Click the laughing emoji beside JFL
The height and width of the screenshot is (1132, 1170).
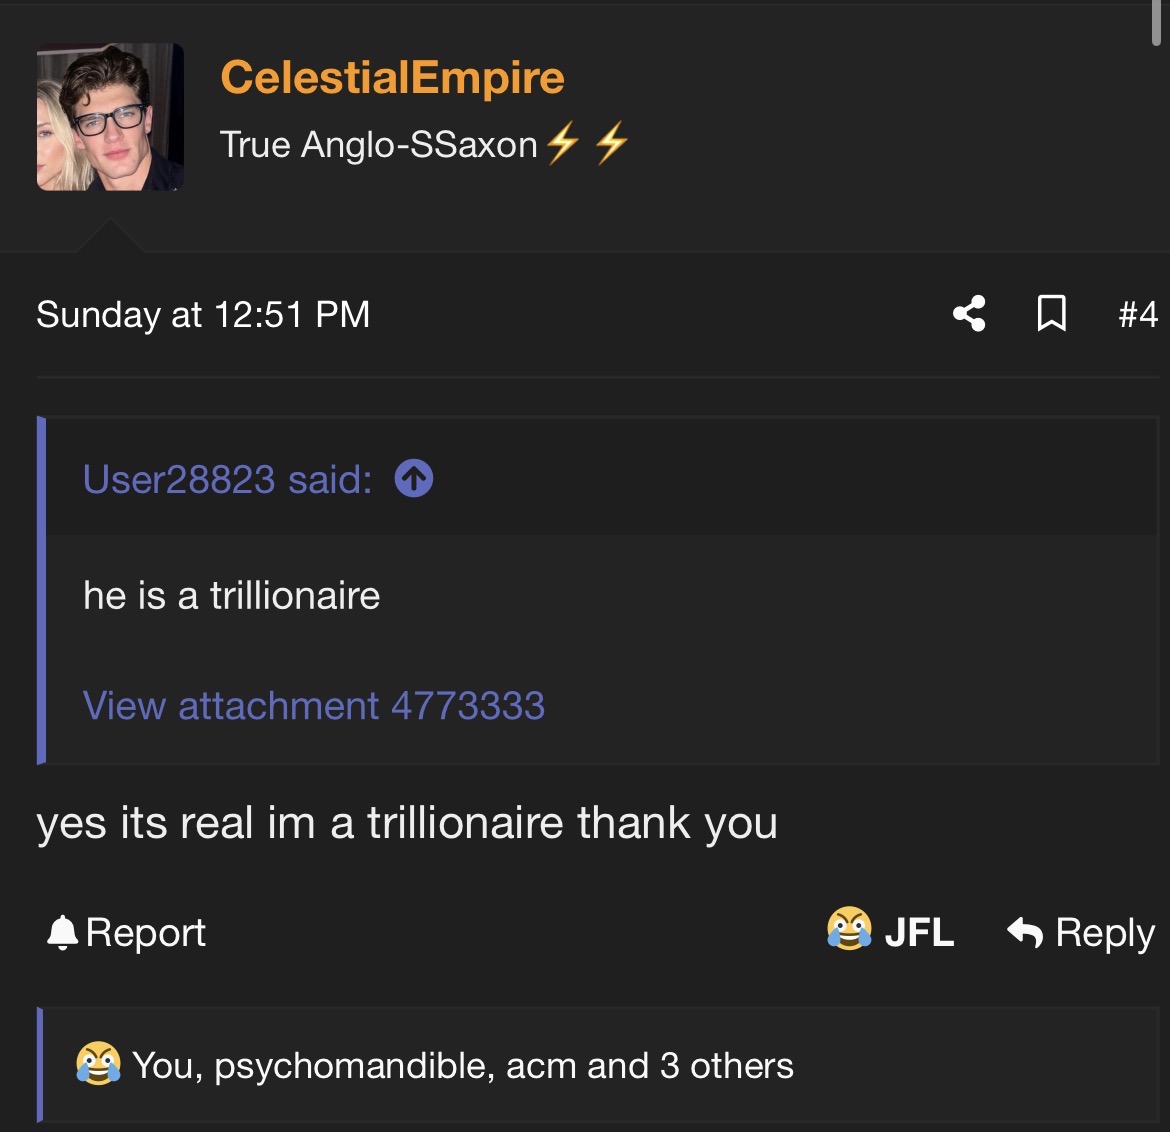(x=849, y=929)
